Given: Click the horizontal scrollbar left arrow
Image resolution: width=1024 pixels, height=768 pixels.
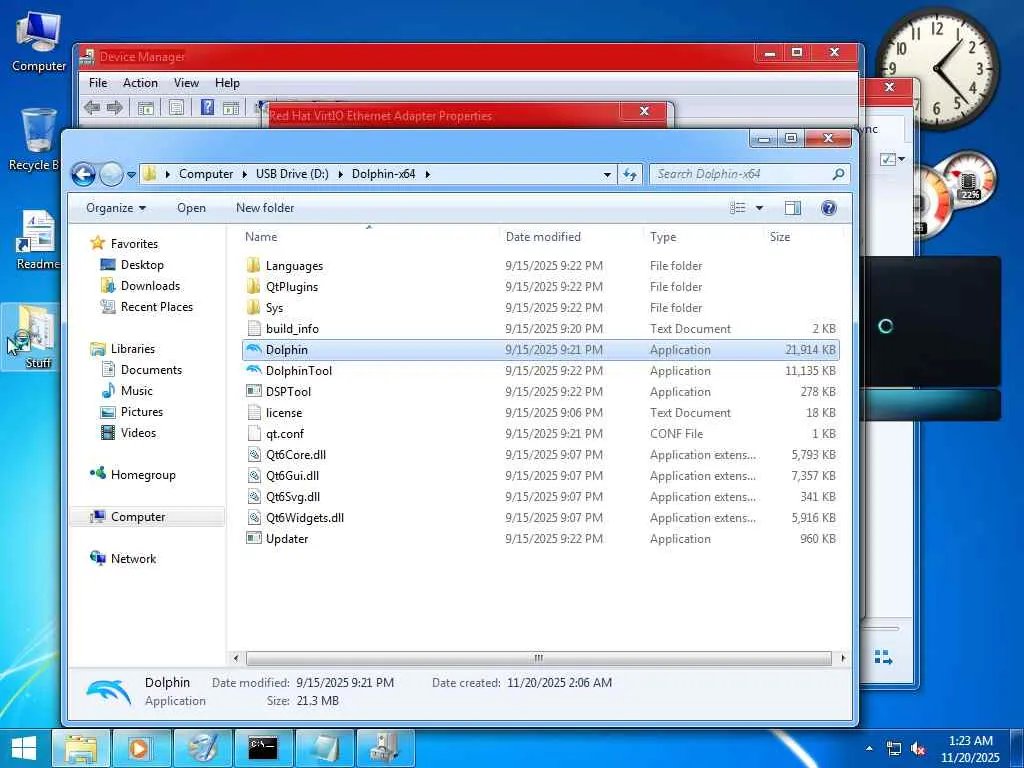Looking at the screenshot, I should 236,658.
